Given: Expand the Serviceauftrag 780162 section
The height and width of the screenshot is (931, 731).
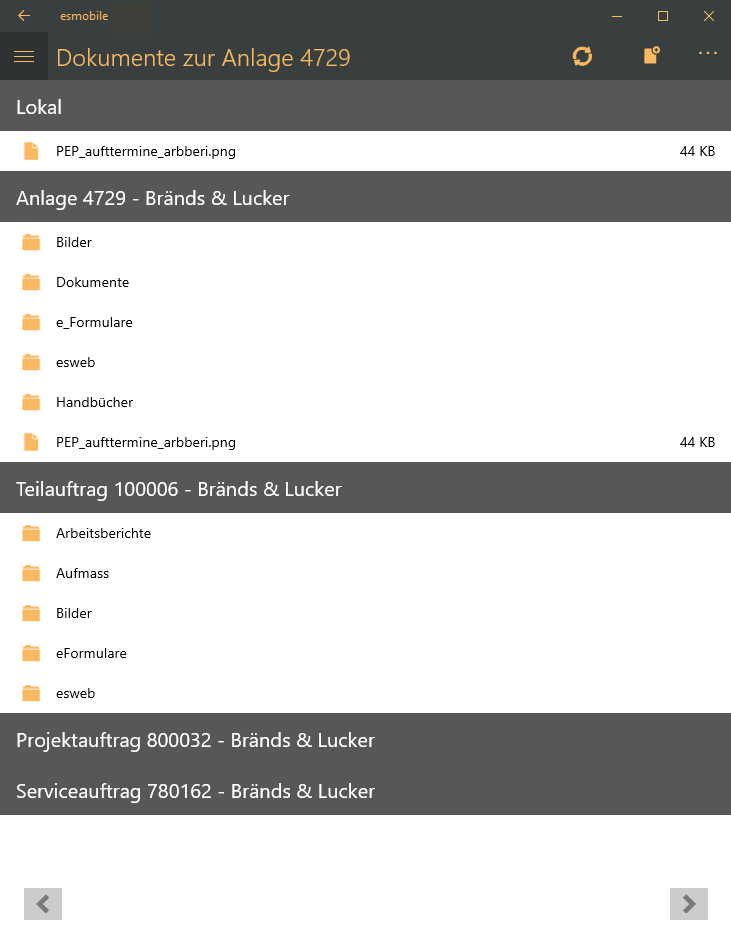Looking at the screenshot, I should [365, 790].
